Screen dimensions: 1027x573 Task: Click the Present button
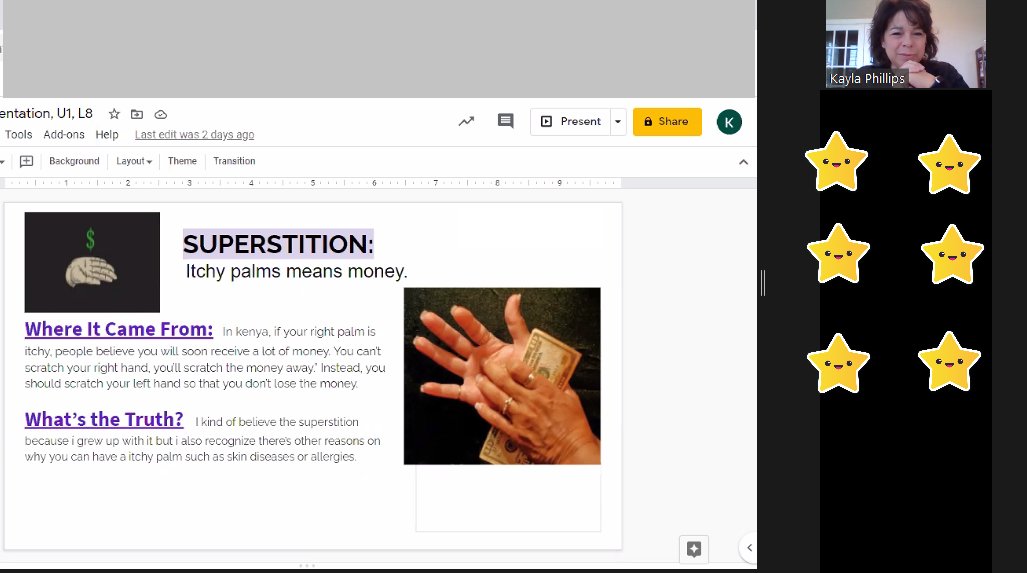pyautogui.click(x=570, y=122)
